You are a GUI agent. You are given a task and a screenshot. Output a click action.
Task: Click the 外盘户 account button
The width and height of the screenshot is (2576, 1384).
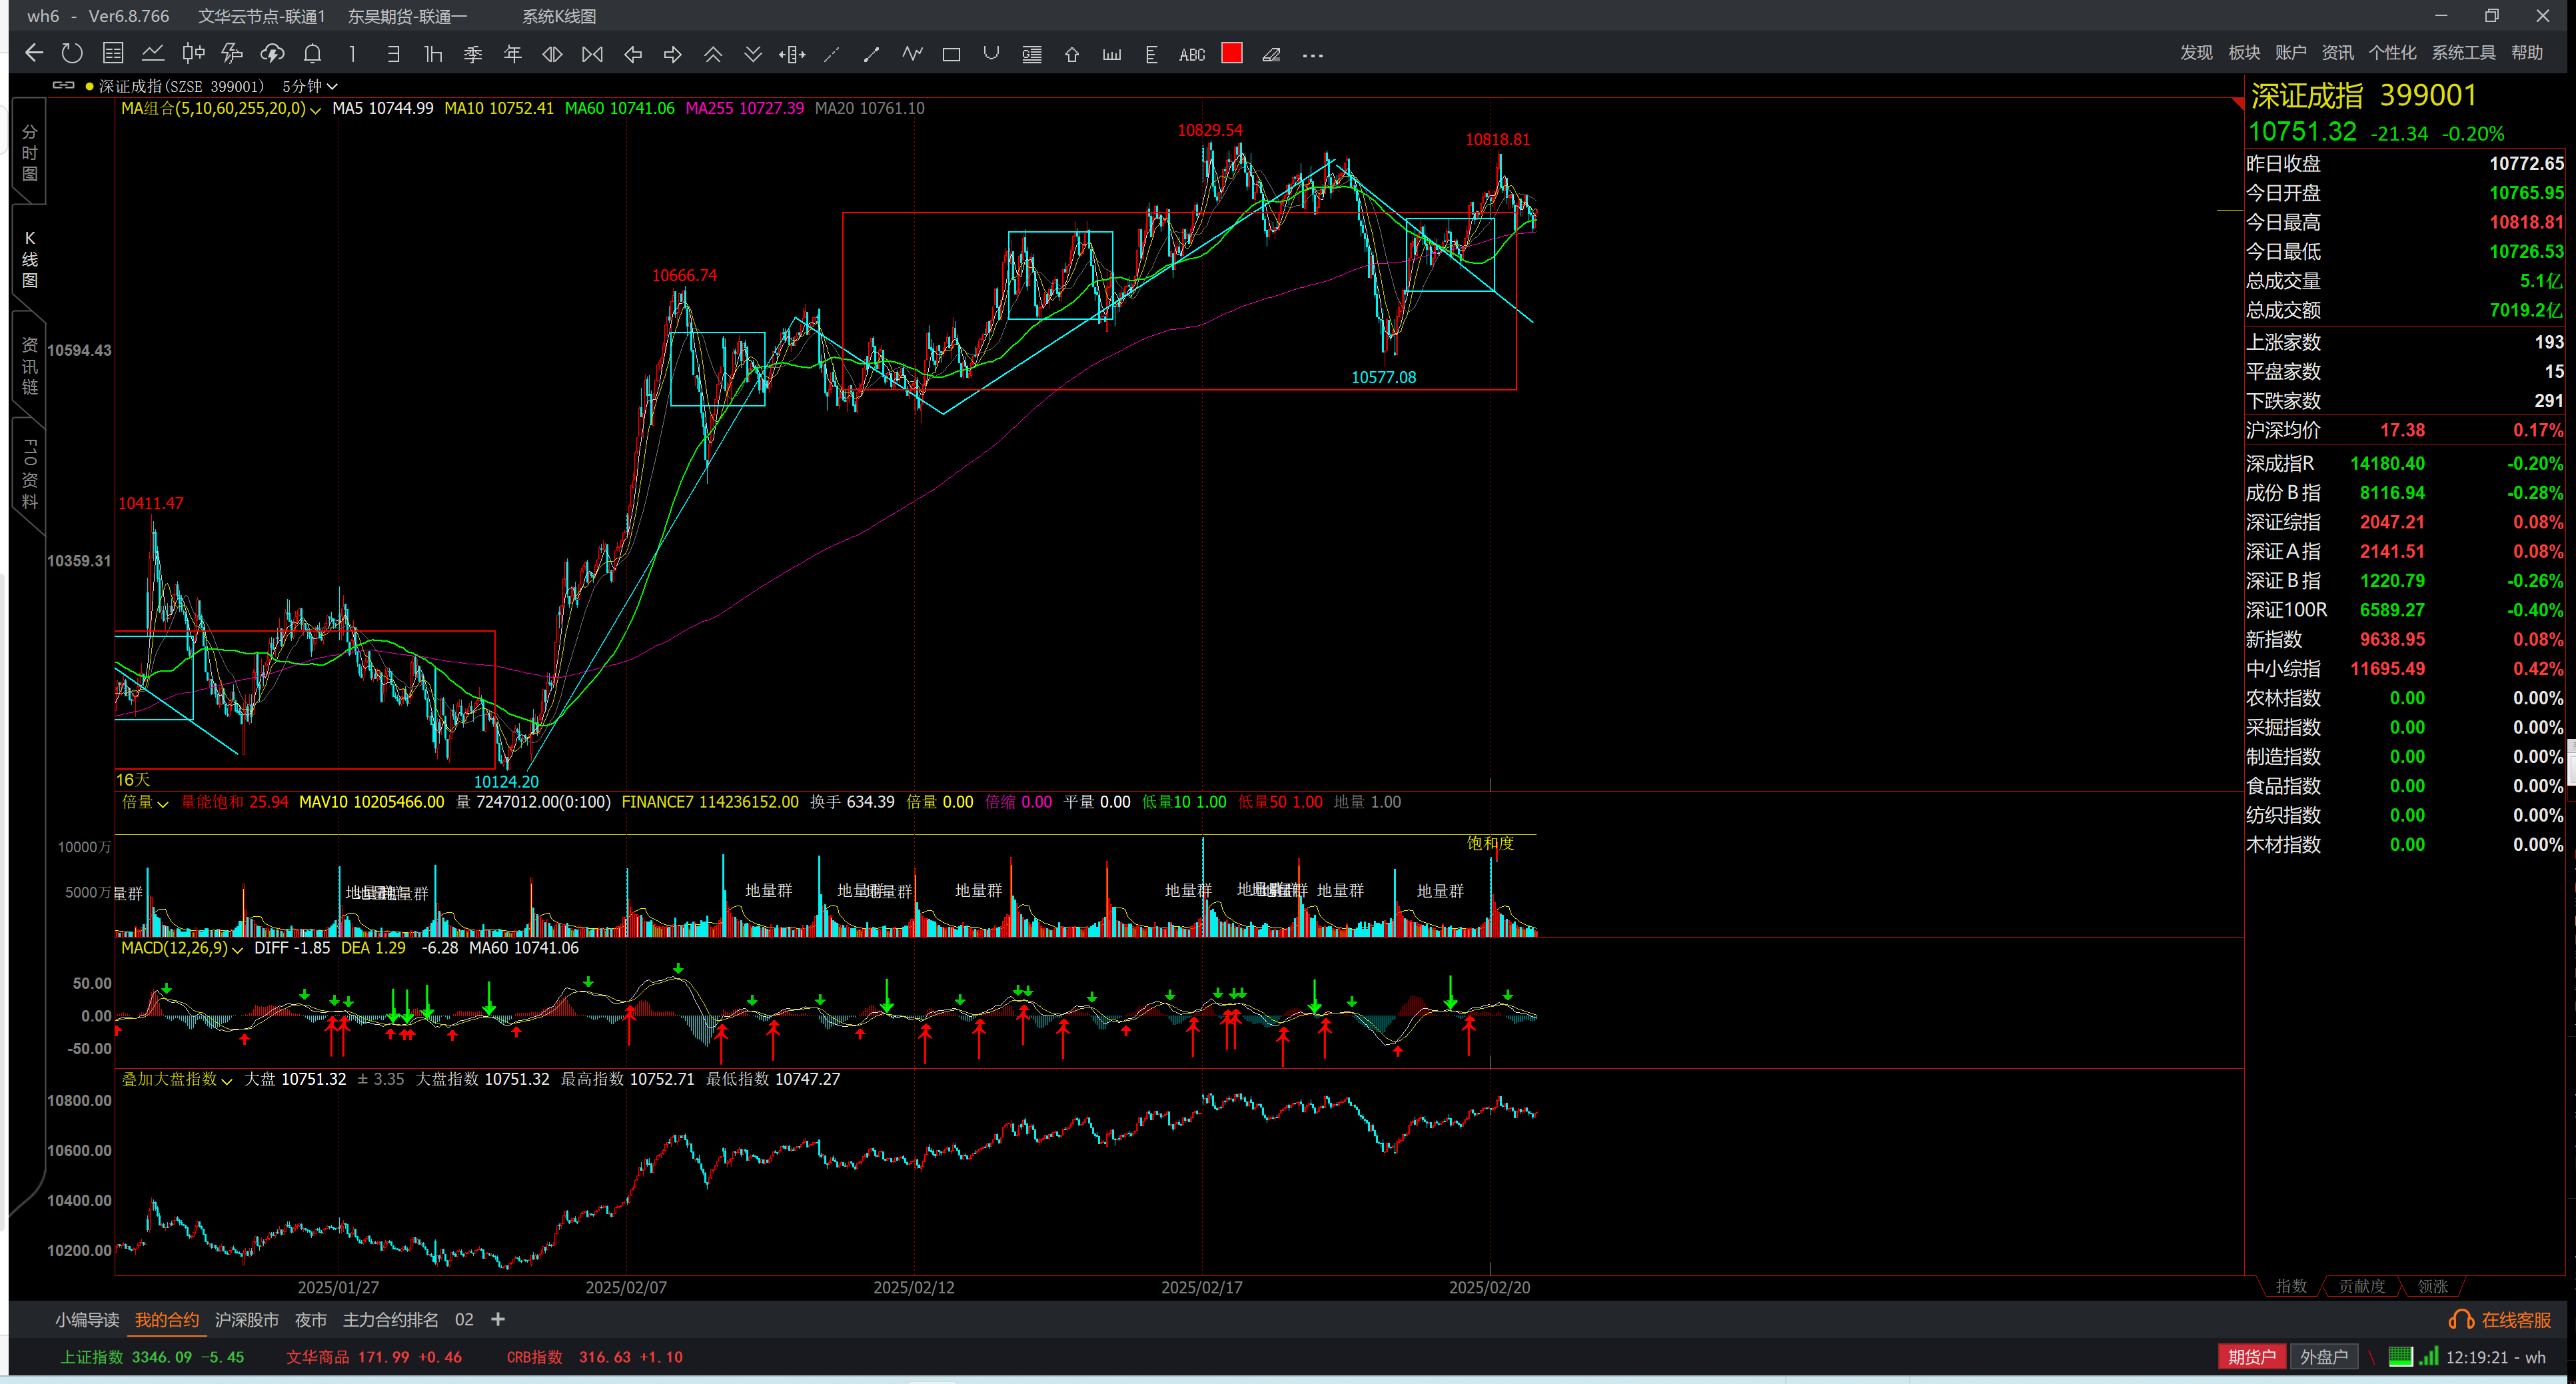pyautogui.click(x=2324, y=1357)
